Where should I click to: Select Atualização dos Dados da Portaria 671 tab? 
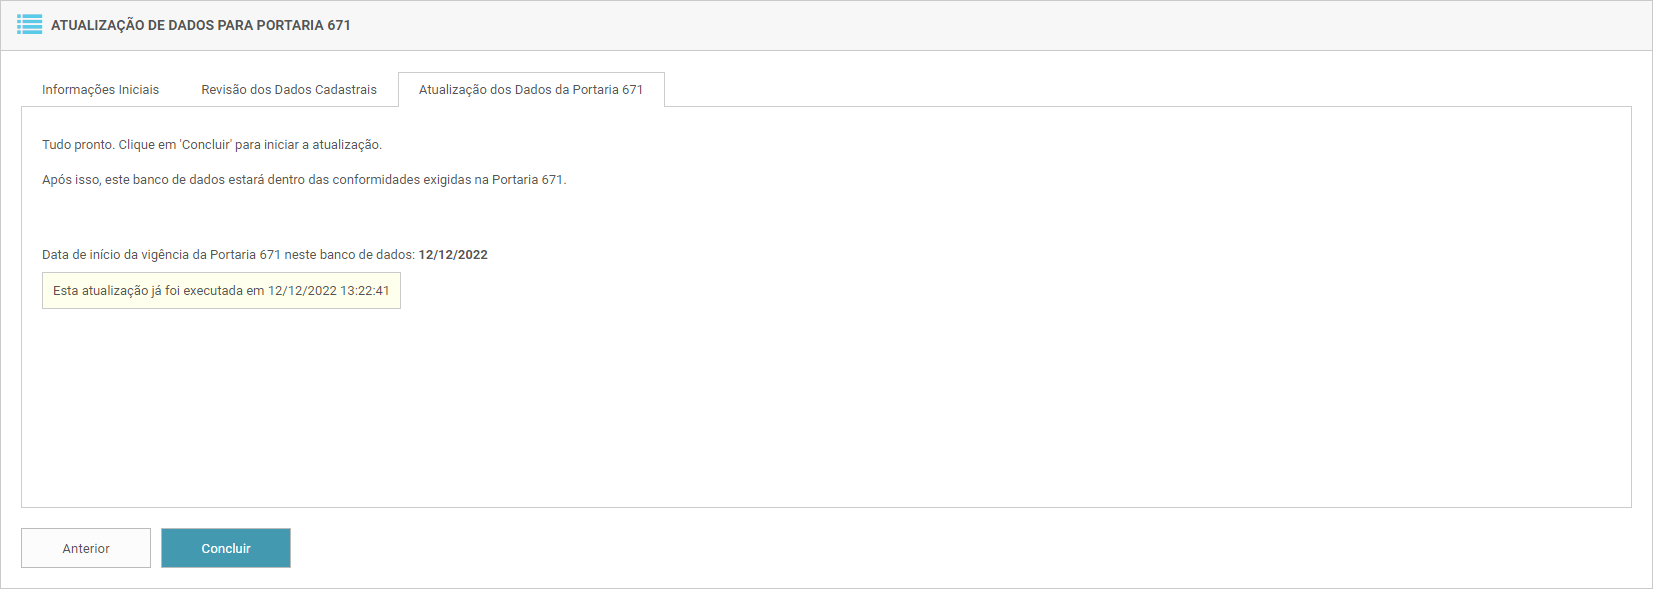531,90
